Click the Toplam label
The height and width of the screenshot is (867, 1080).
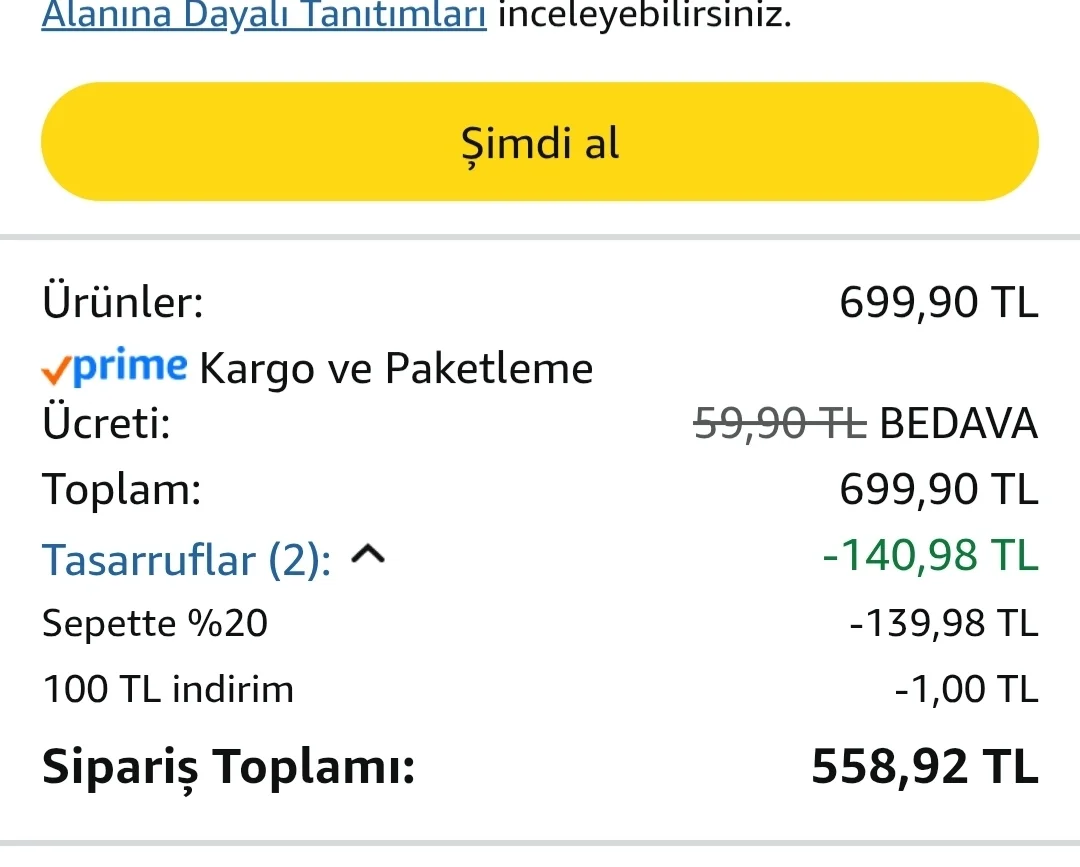(121, 490)
